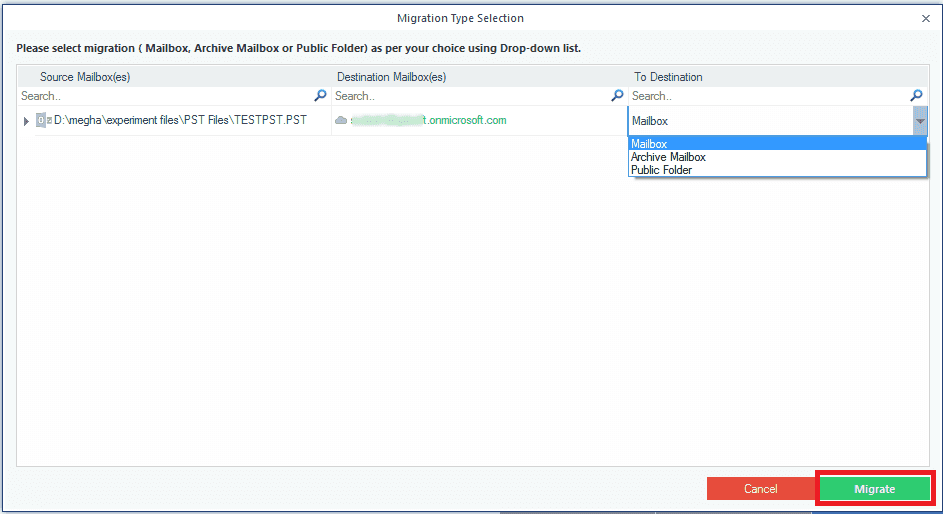The width and height of the screenshot is (943, 514).
Task: Click the red Cancel button
Action: (x=760, y=489)
